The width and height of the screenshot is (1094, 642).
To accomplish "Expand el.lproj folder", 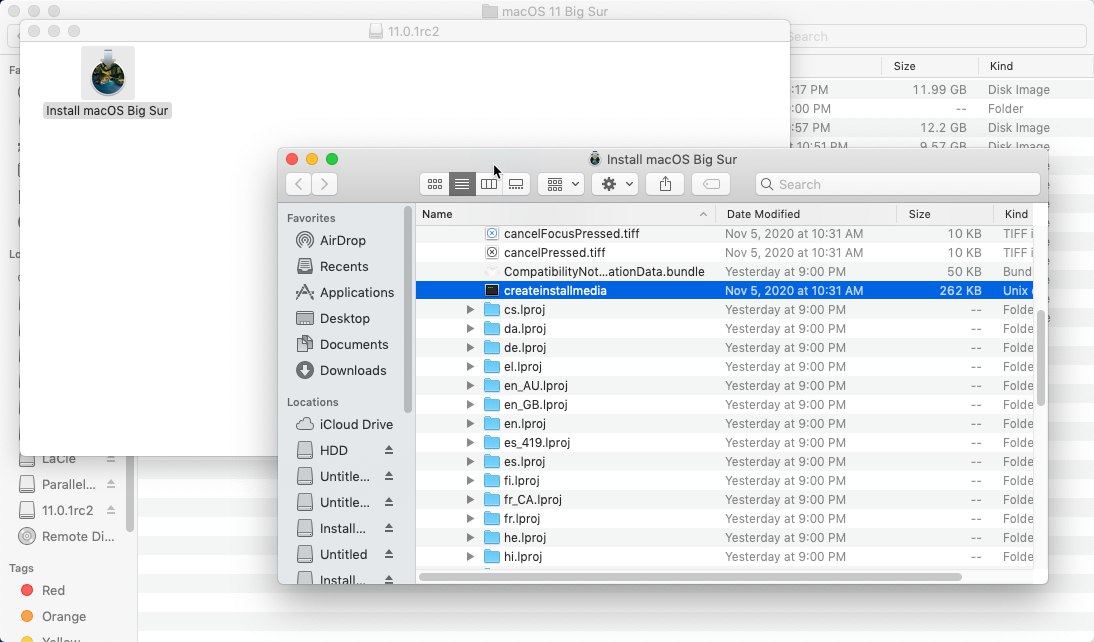I will [470, 366].
